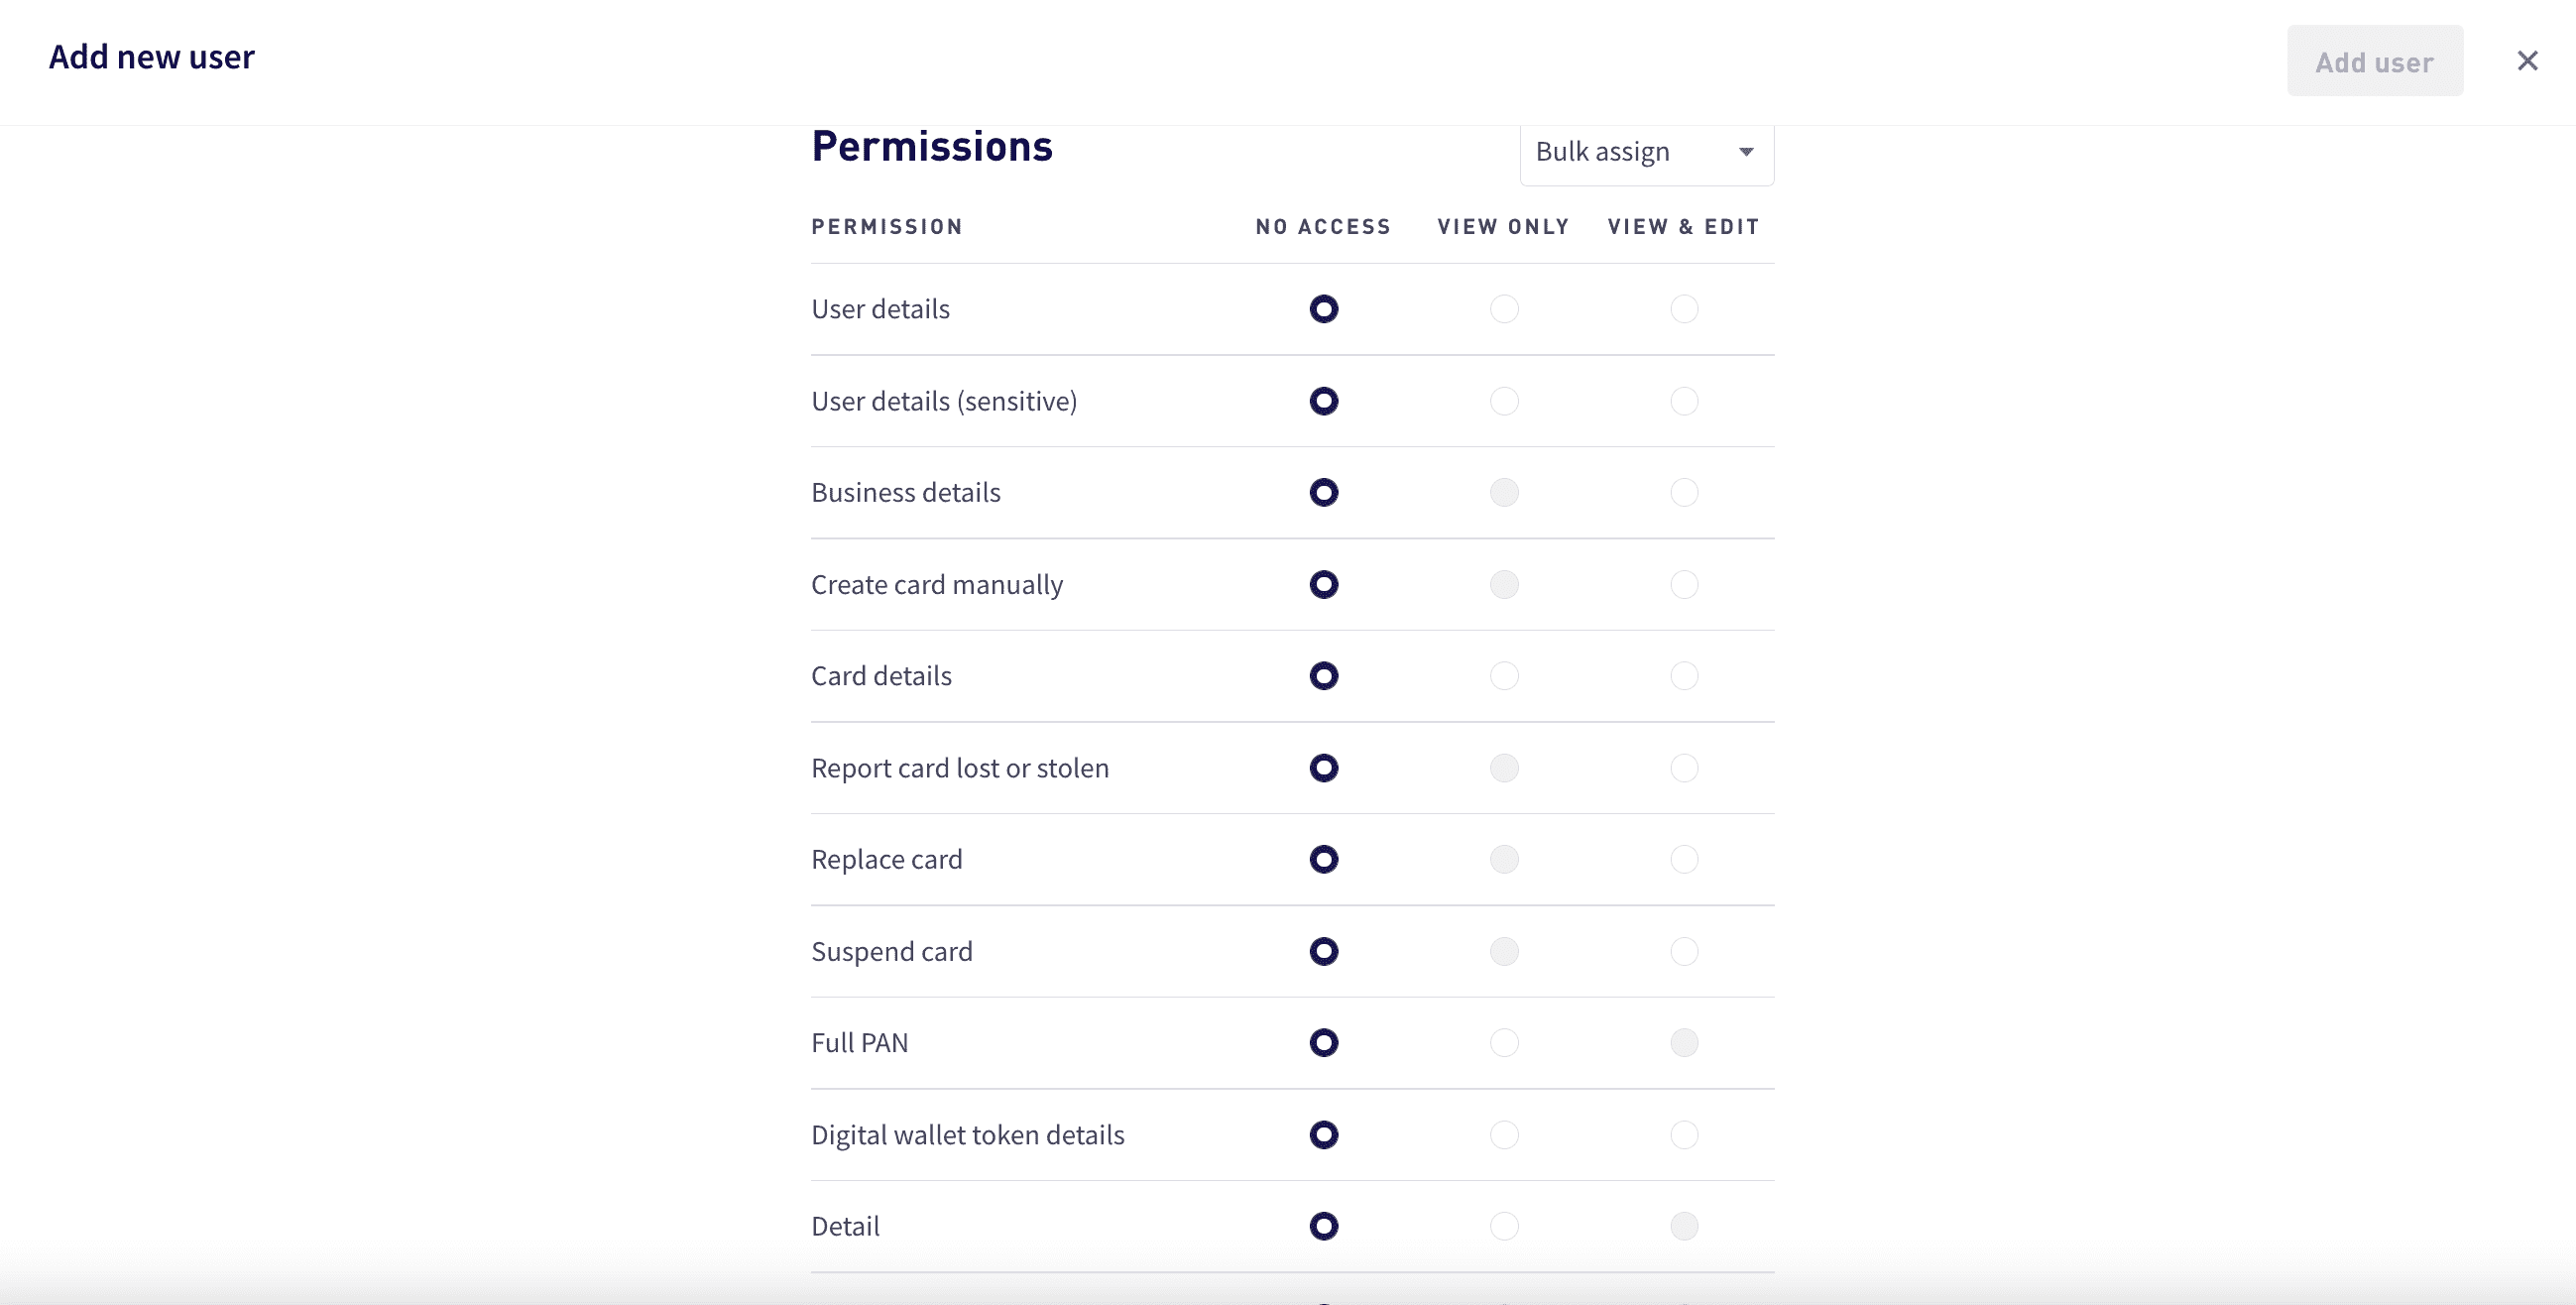Select View Only for User details
This screenshot has width=2576, height=1305.
pos(1504,310)
